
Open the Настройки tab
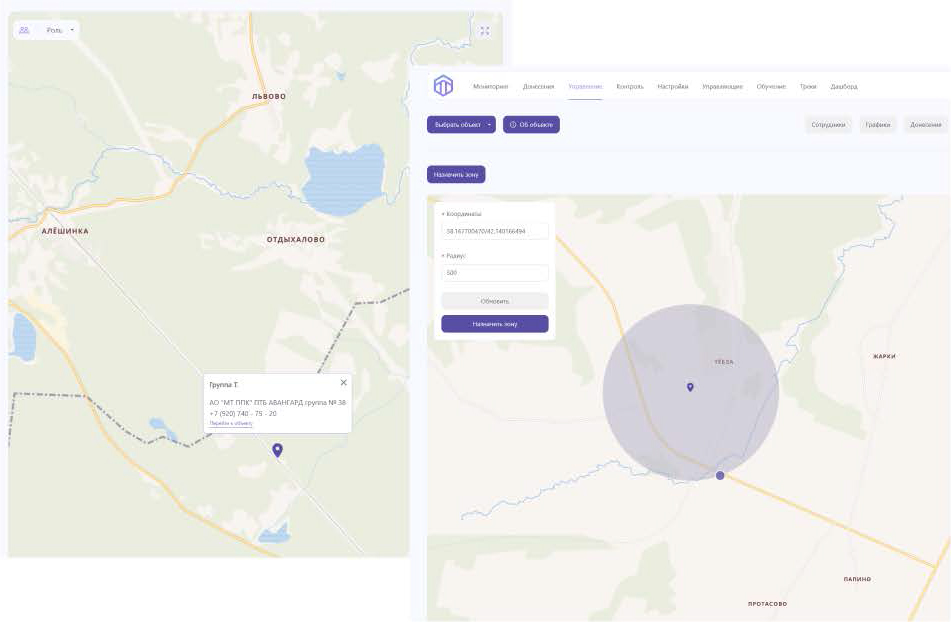tap(672, 86)
